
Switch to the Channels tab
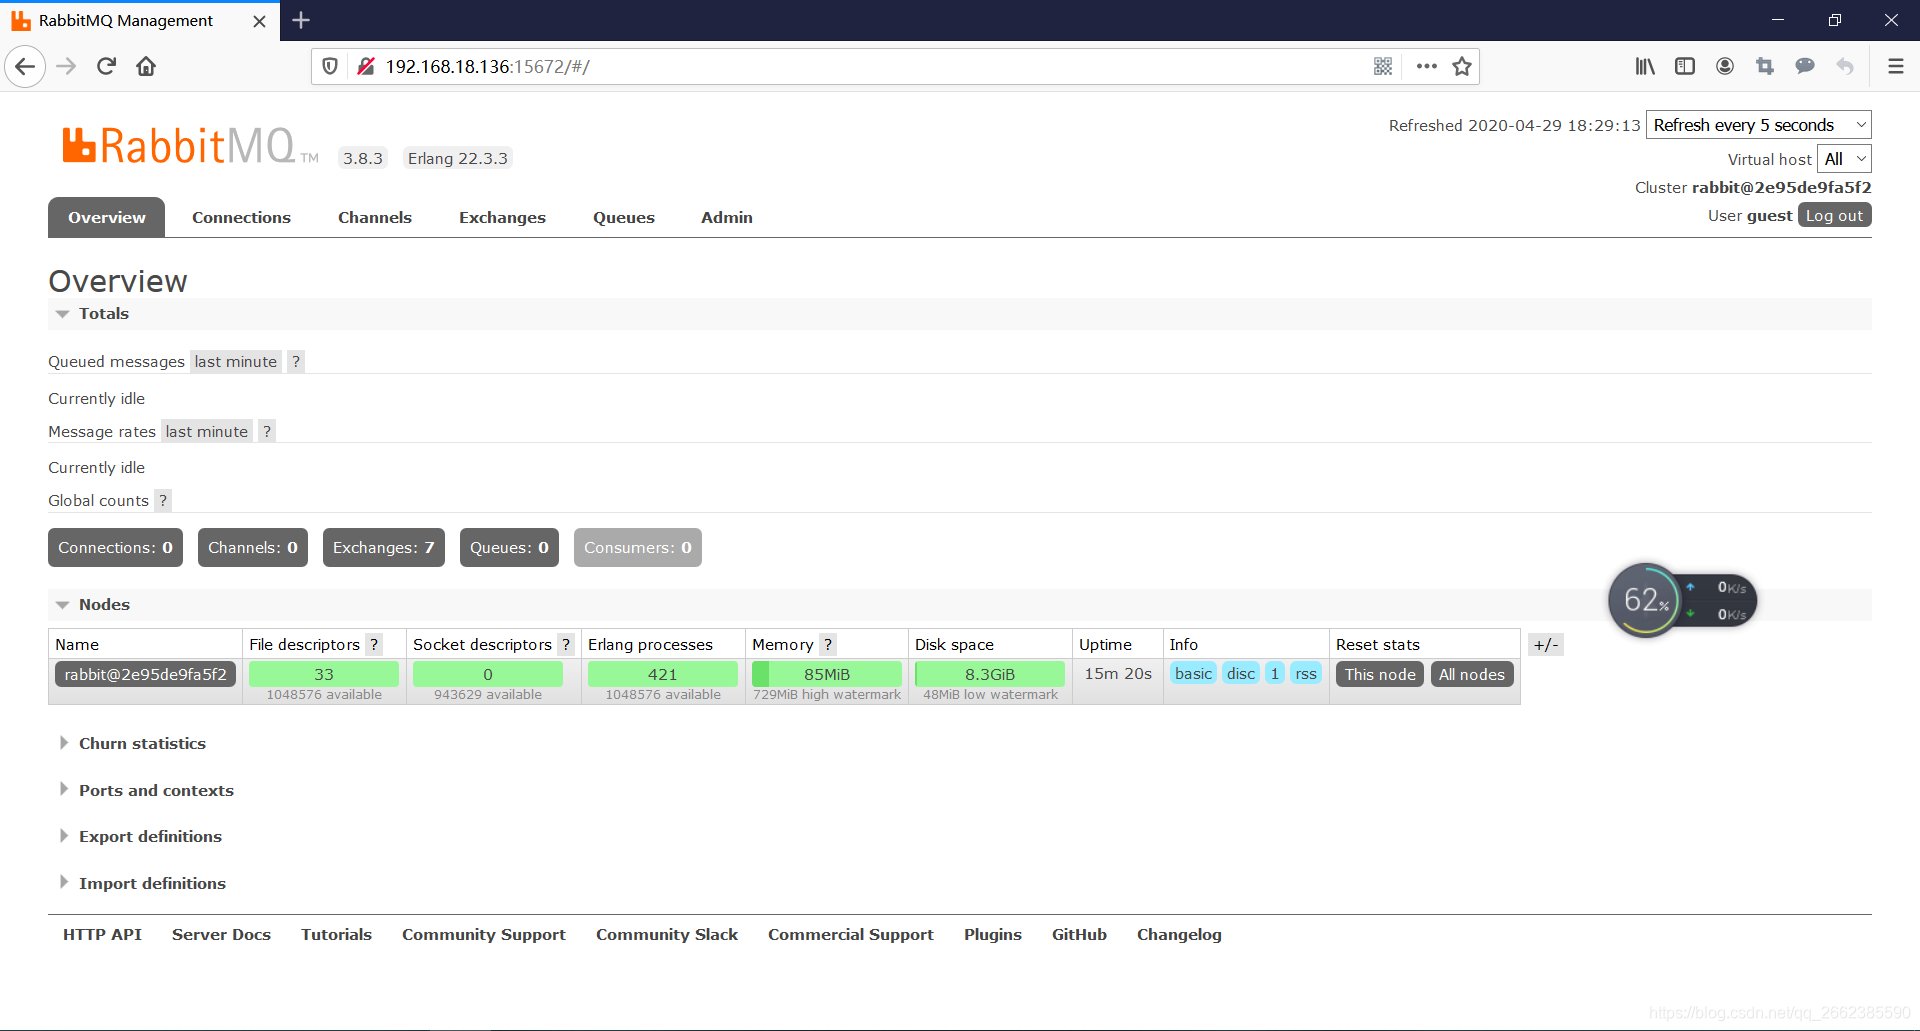click(375, 218)
